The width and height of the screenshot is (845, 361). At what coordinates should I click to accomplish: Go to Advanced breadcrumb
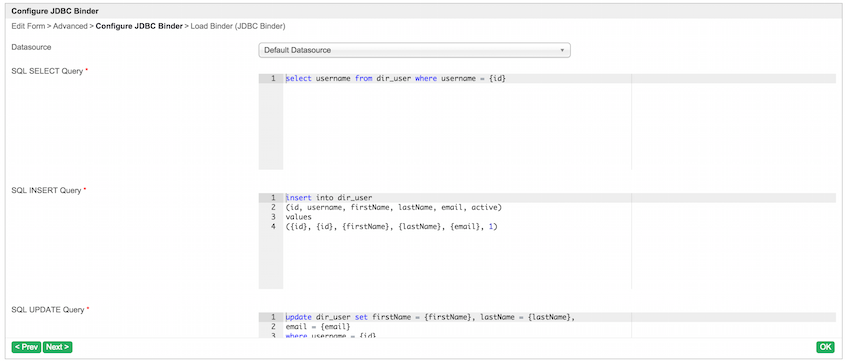coord(70,26)
